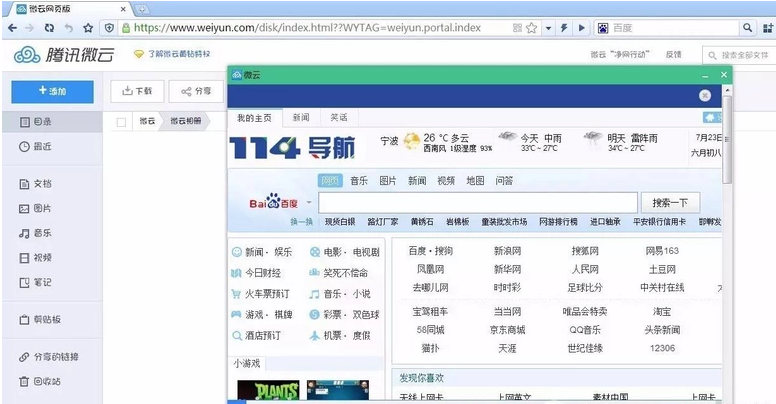
Task: Click the blue 添加 add button
Action: (51, 91)
